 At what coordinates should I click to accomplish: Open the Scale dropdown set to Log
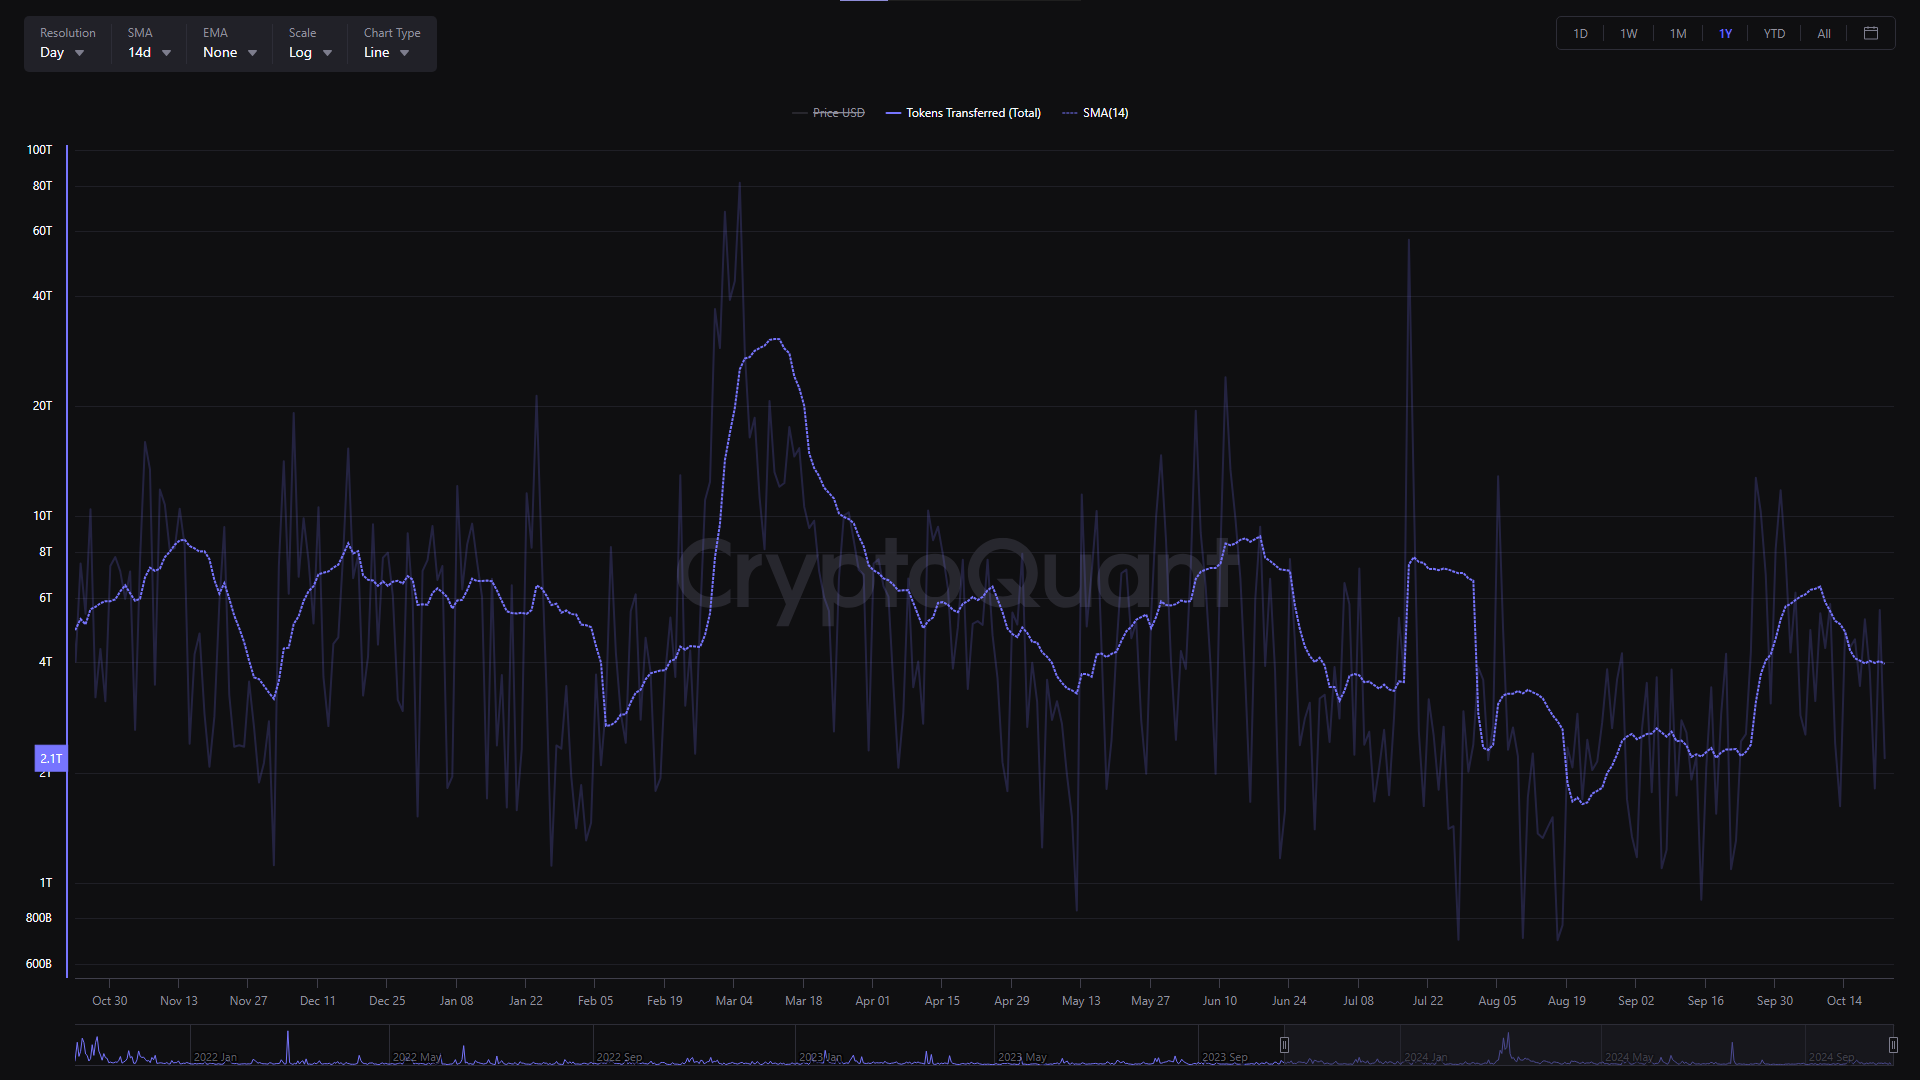click(310, 43)
